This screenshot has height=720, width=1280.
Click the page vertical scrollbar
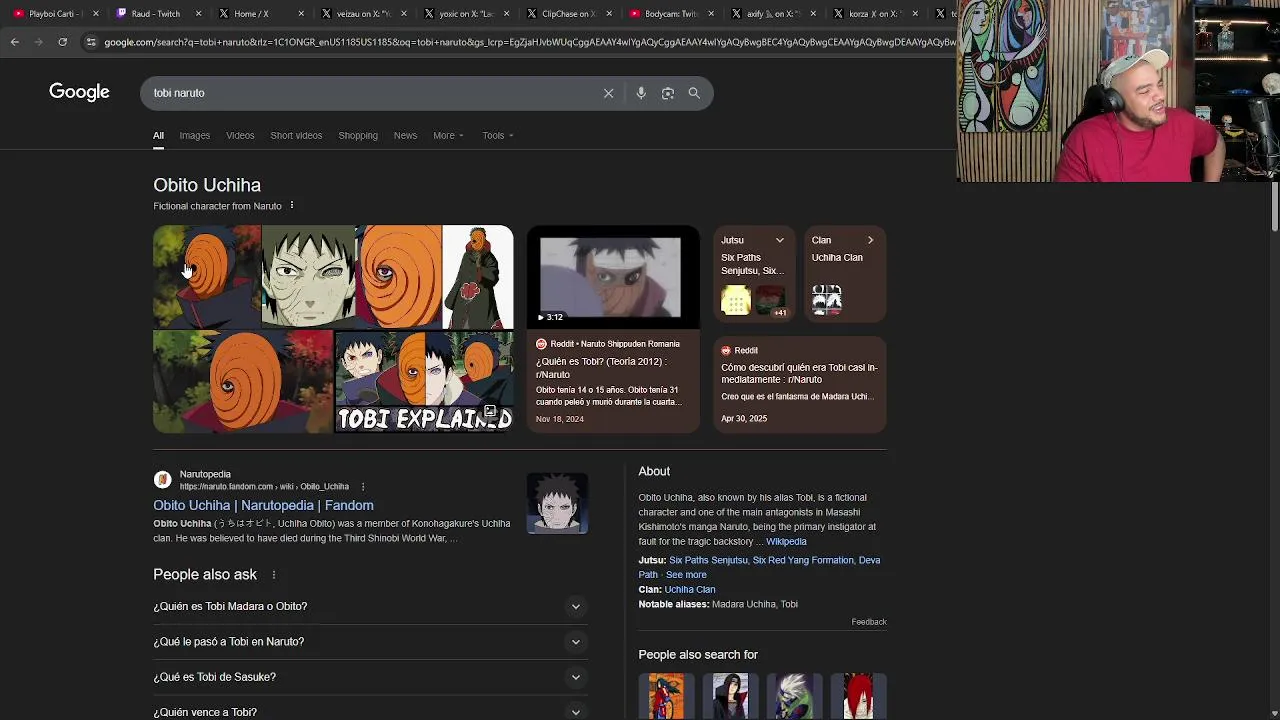tap(1274, 207)
